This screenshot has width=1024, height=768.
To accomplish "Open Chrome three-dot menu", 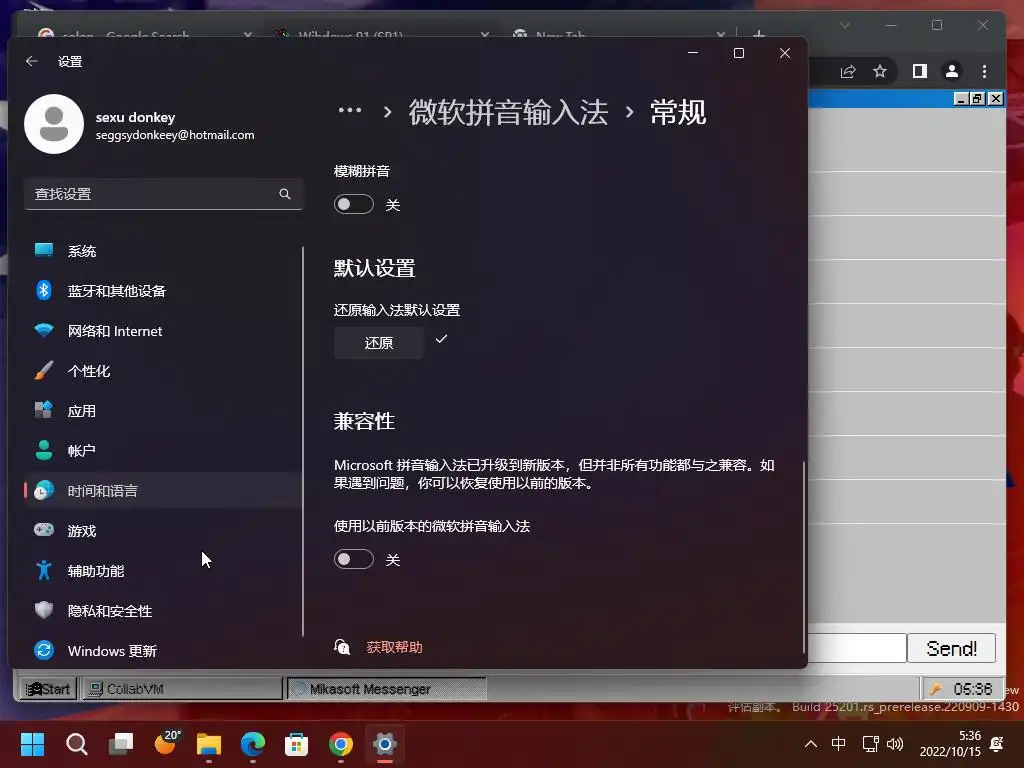I will [x=984, y=71].
